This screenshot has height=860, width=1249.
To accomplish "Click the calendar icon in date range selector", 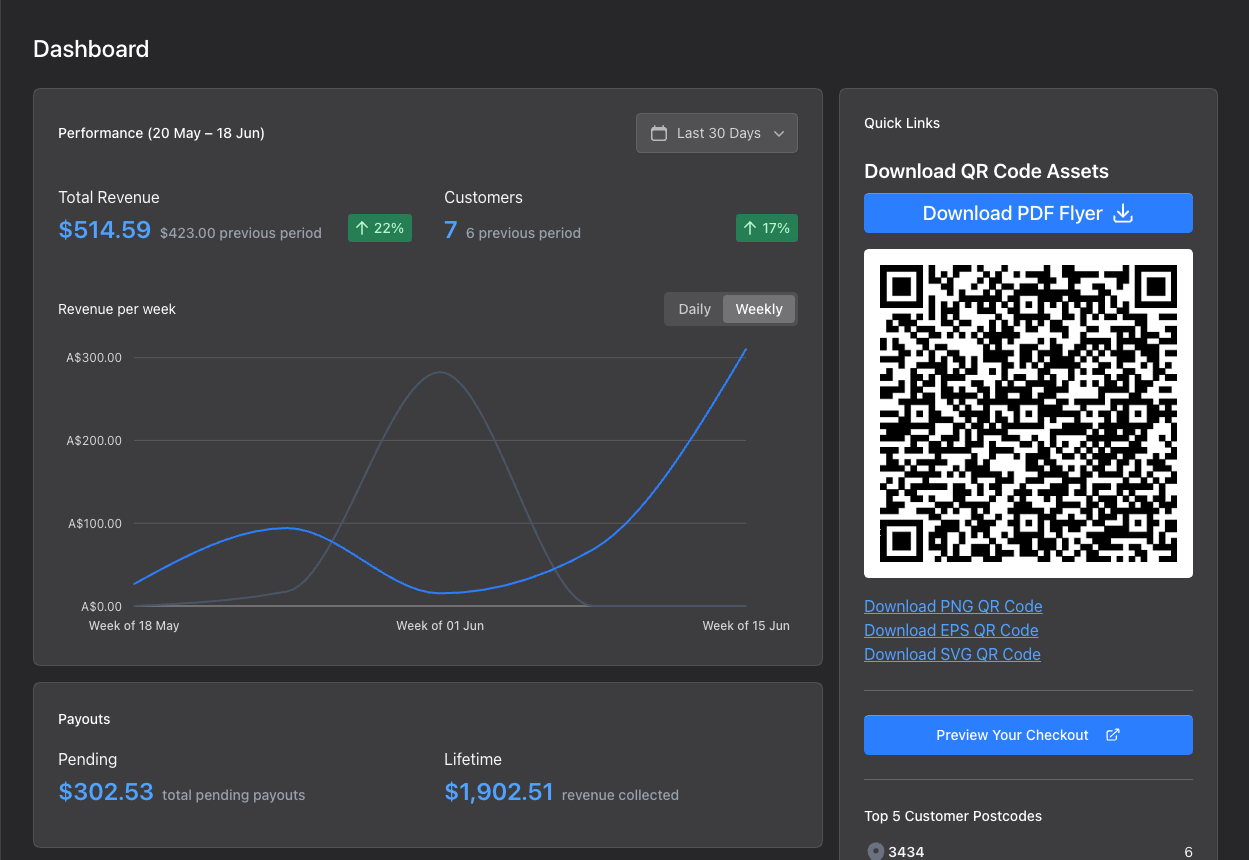I will click(x=659, y=133).
